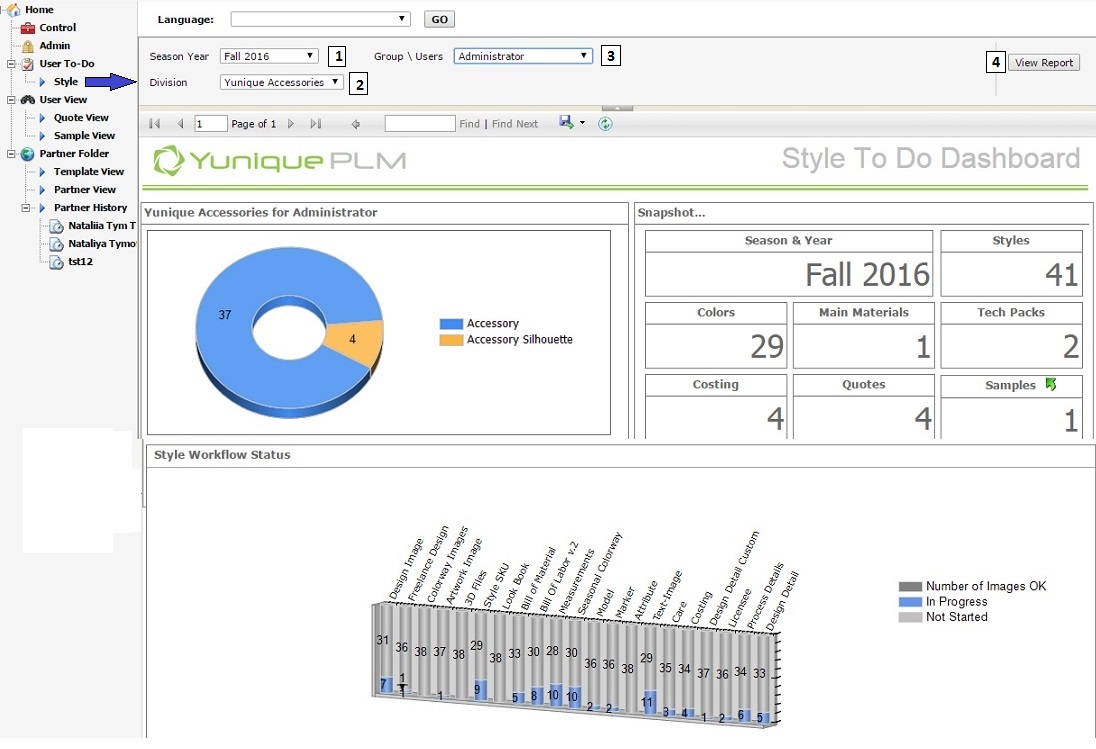Open Sample View in the tree
1096x749 pixels.
pyautogui.click(x=84, y=136)
